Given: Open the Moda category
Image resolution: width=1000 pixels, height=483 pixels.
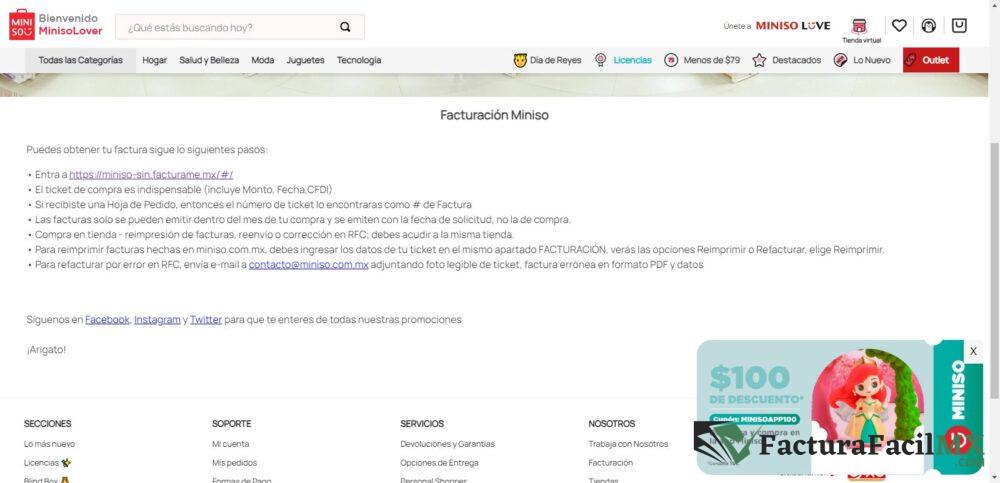Looking at the screenshot, I should point(263,60).
